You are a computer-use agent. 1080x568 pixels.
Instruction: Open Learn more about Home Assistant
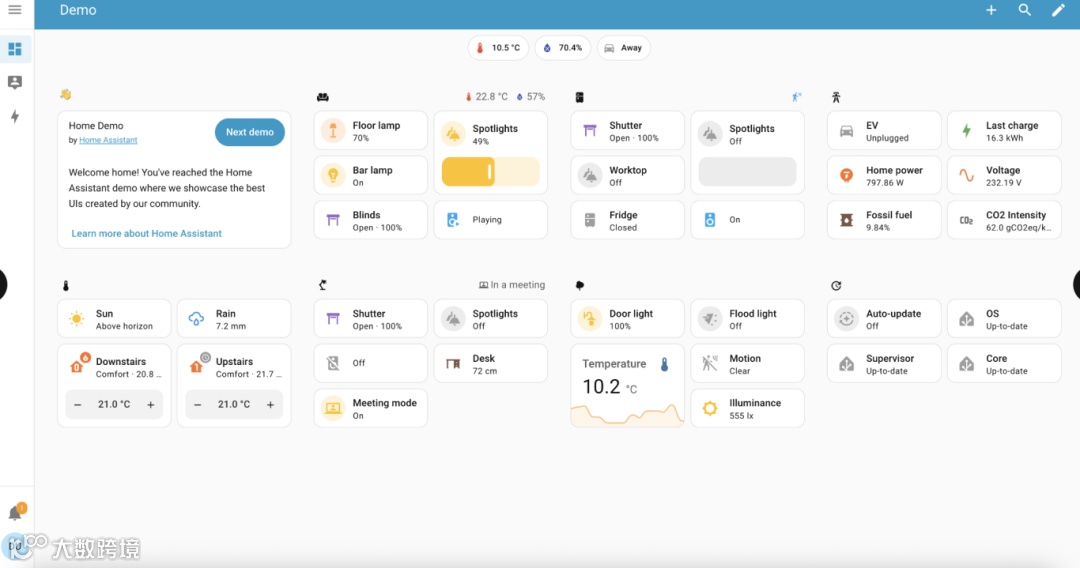(147, 233)
